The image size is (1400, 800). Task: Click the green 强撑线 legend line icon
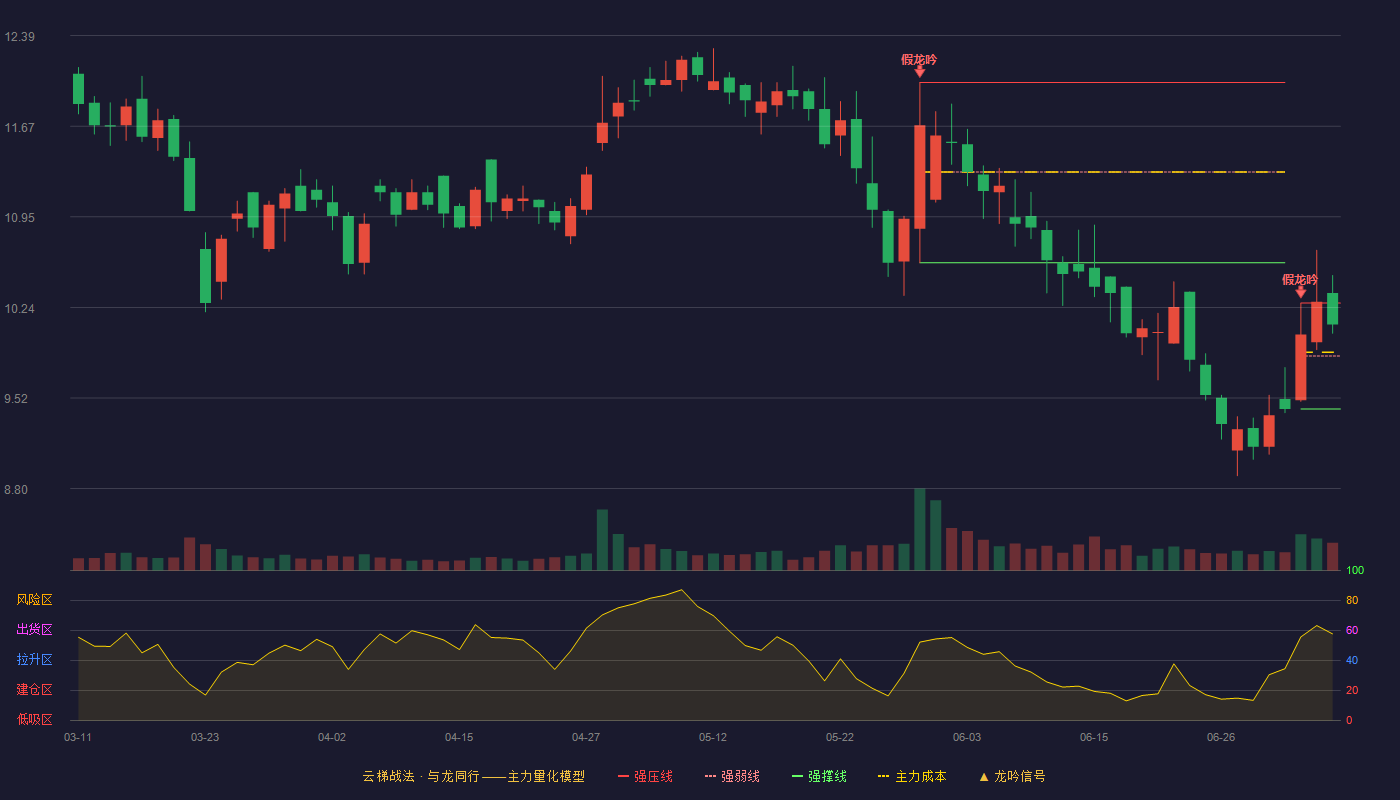coord(797,776)
